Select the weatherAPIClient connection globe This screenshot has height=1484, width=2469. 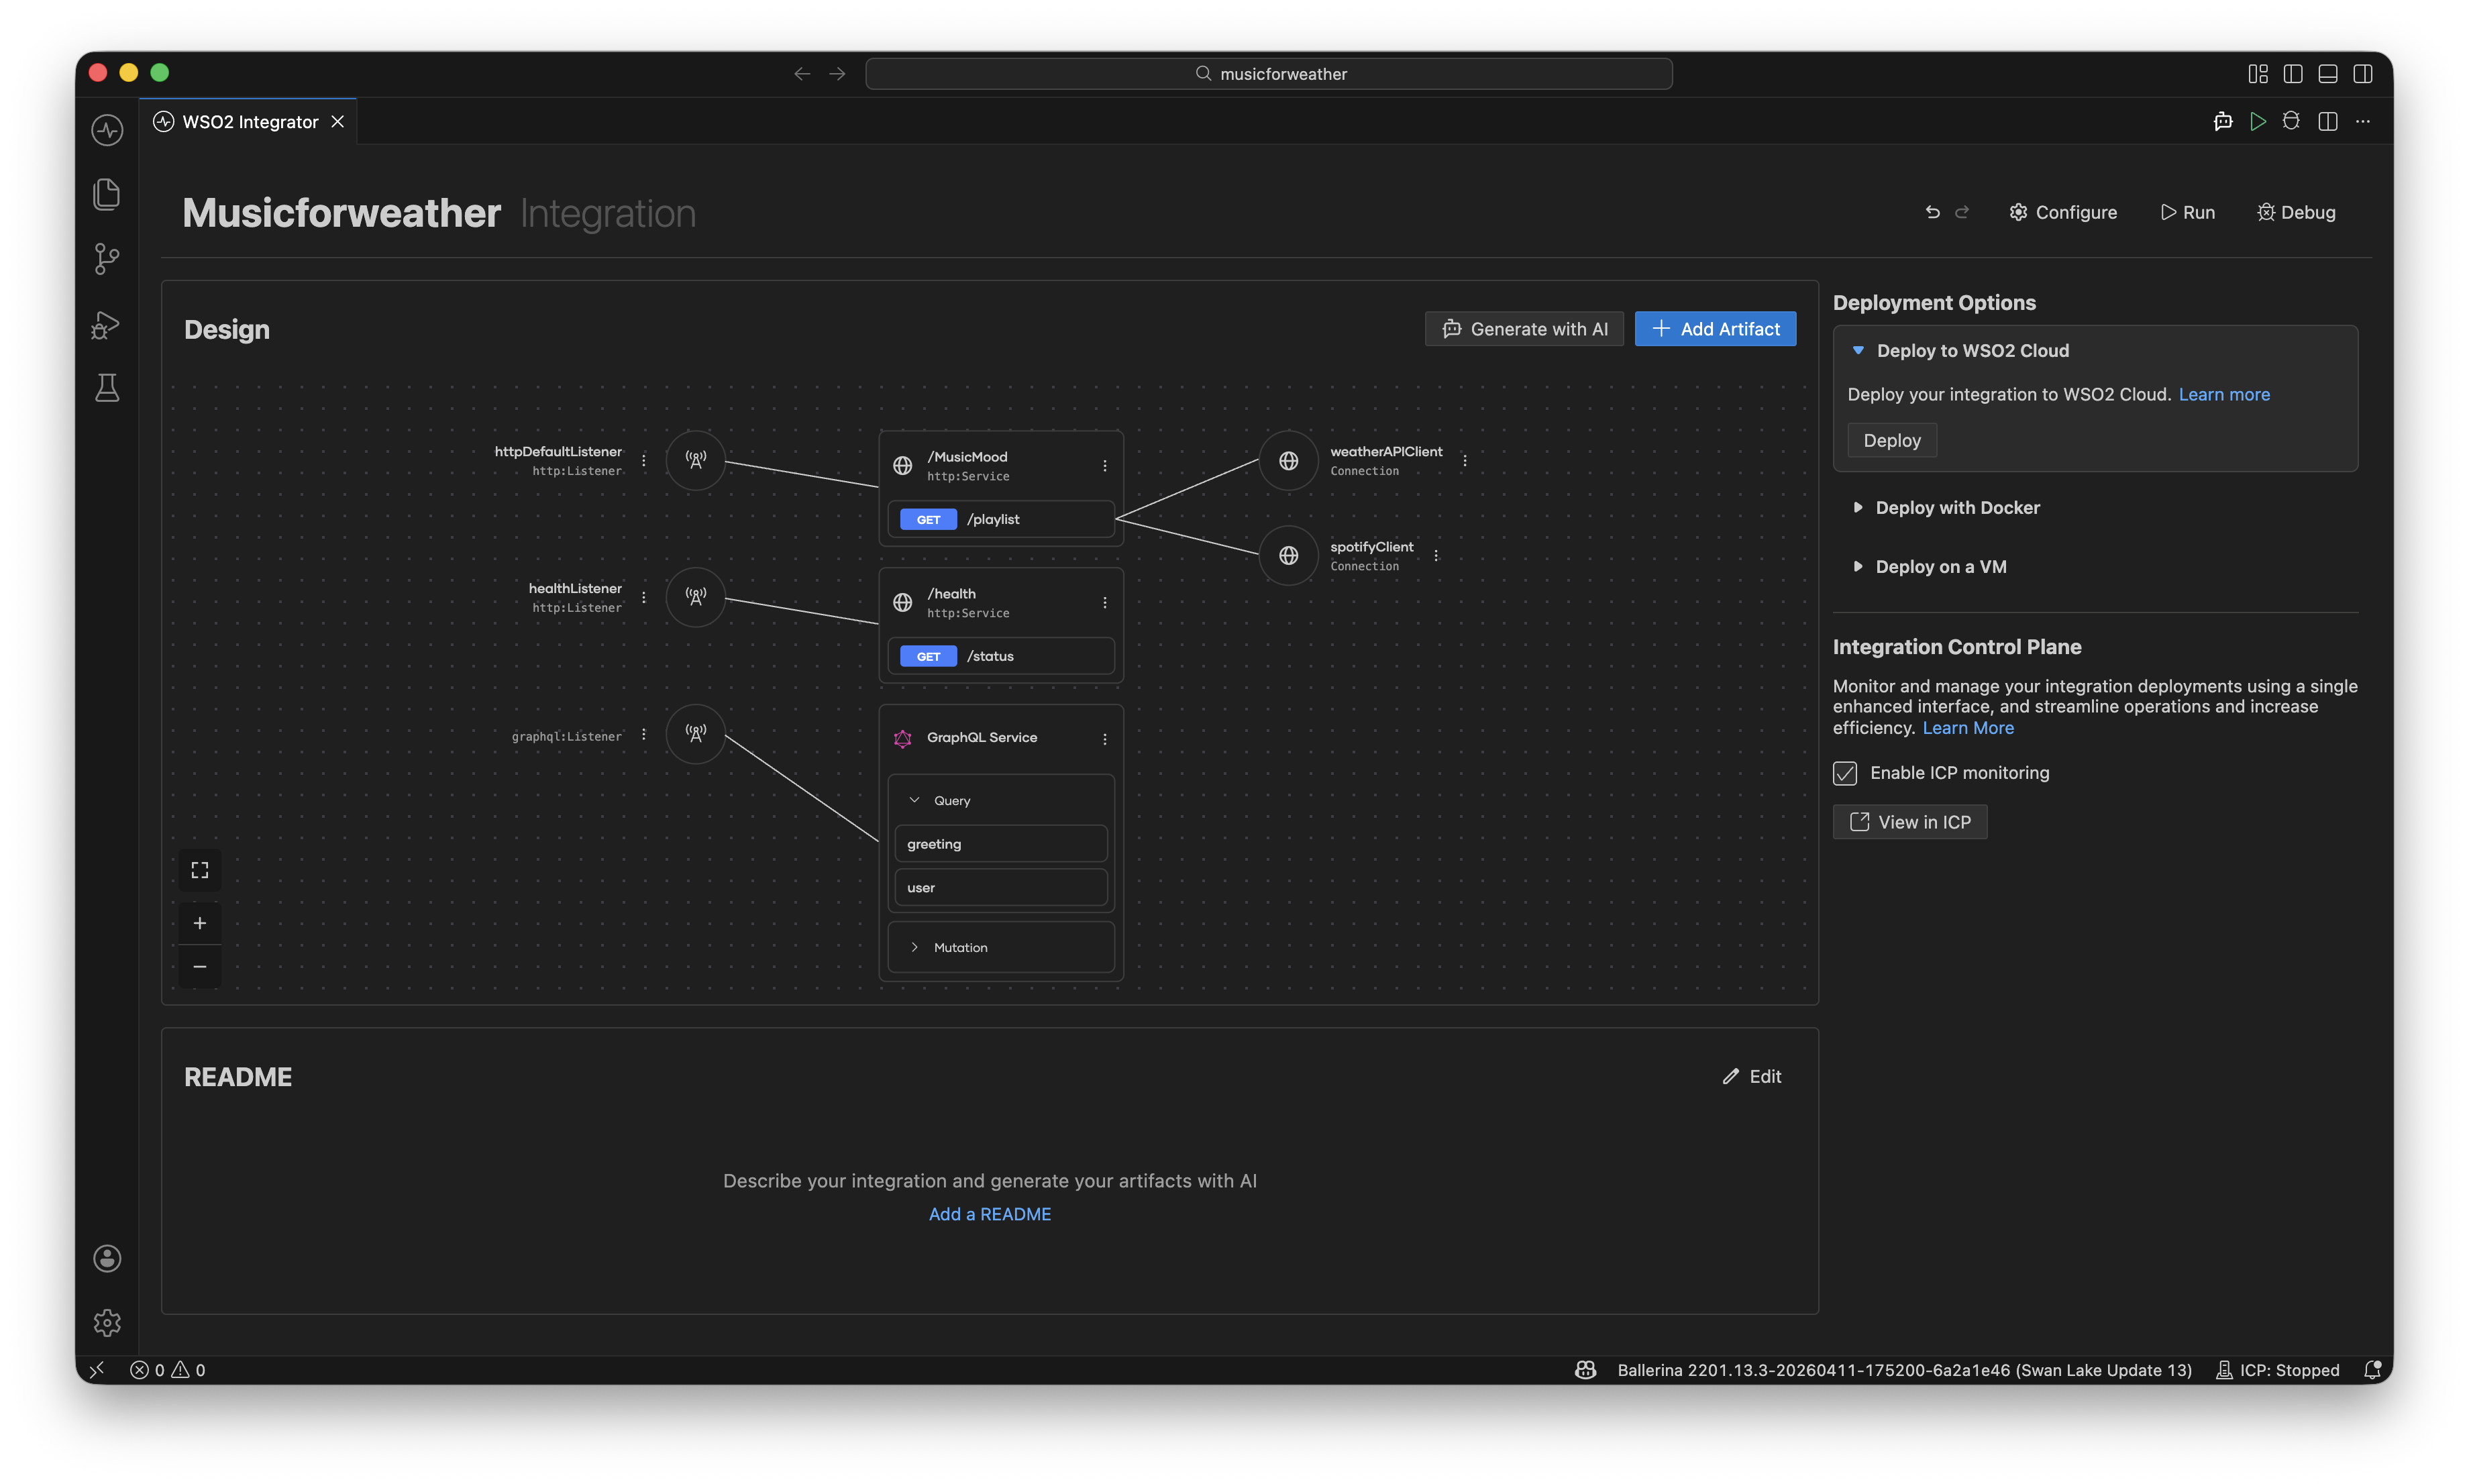click(1288, 460)
